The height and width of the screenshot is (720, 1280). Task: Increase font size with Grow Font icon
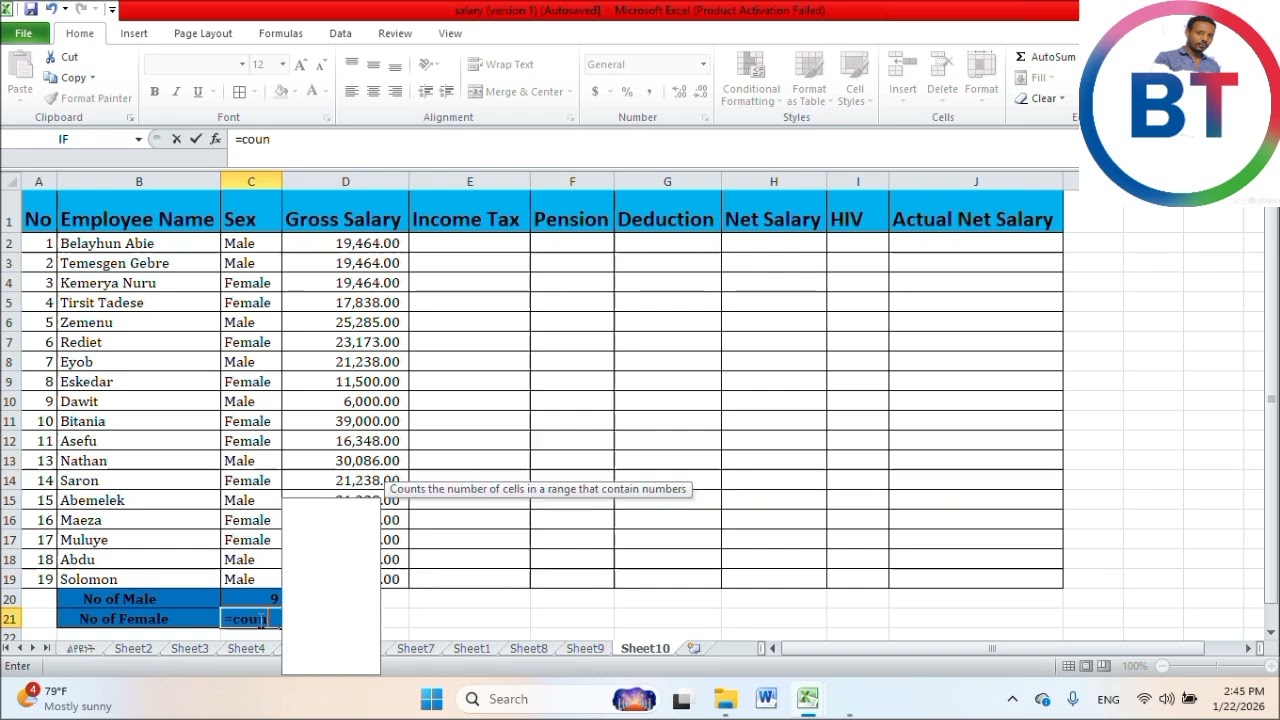301,64
